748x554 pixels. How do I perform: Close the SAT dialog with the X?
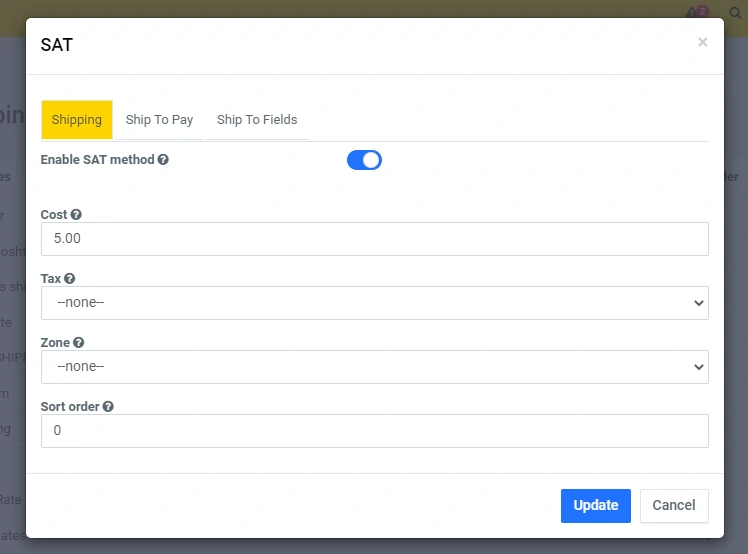click(702, 42)
